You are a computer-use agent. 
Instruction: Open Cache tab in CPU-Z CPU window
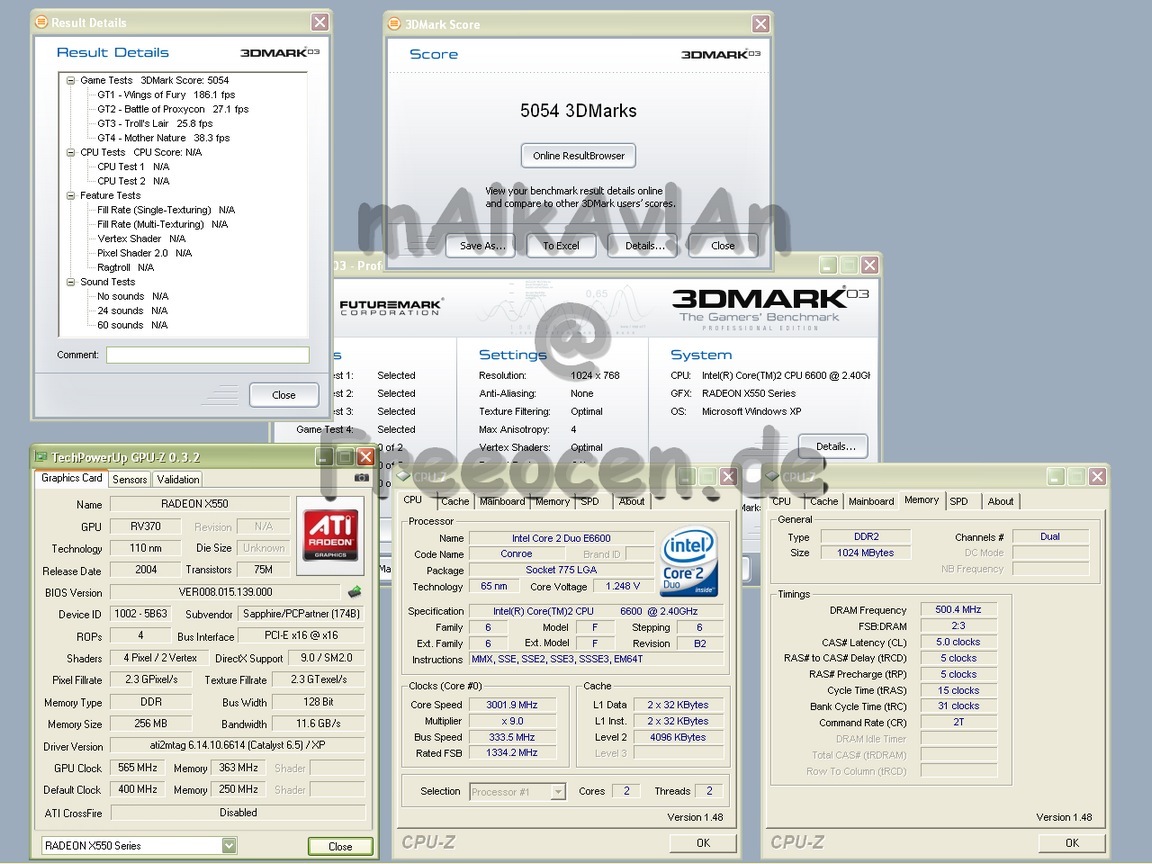(454, 501)
